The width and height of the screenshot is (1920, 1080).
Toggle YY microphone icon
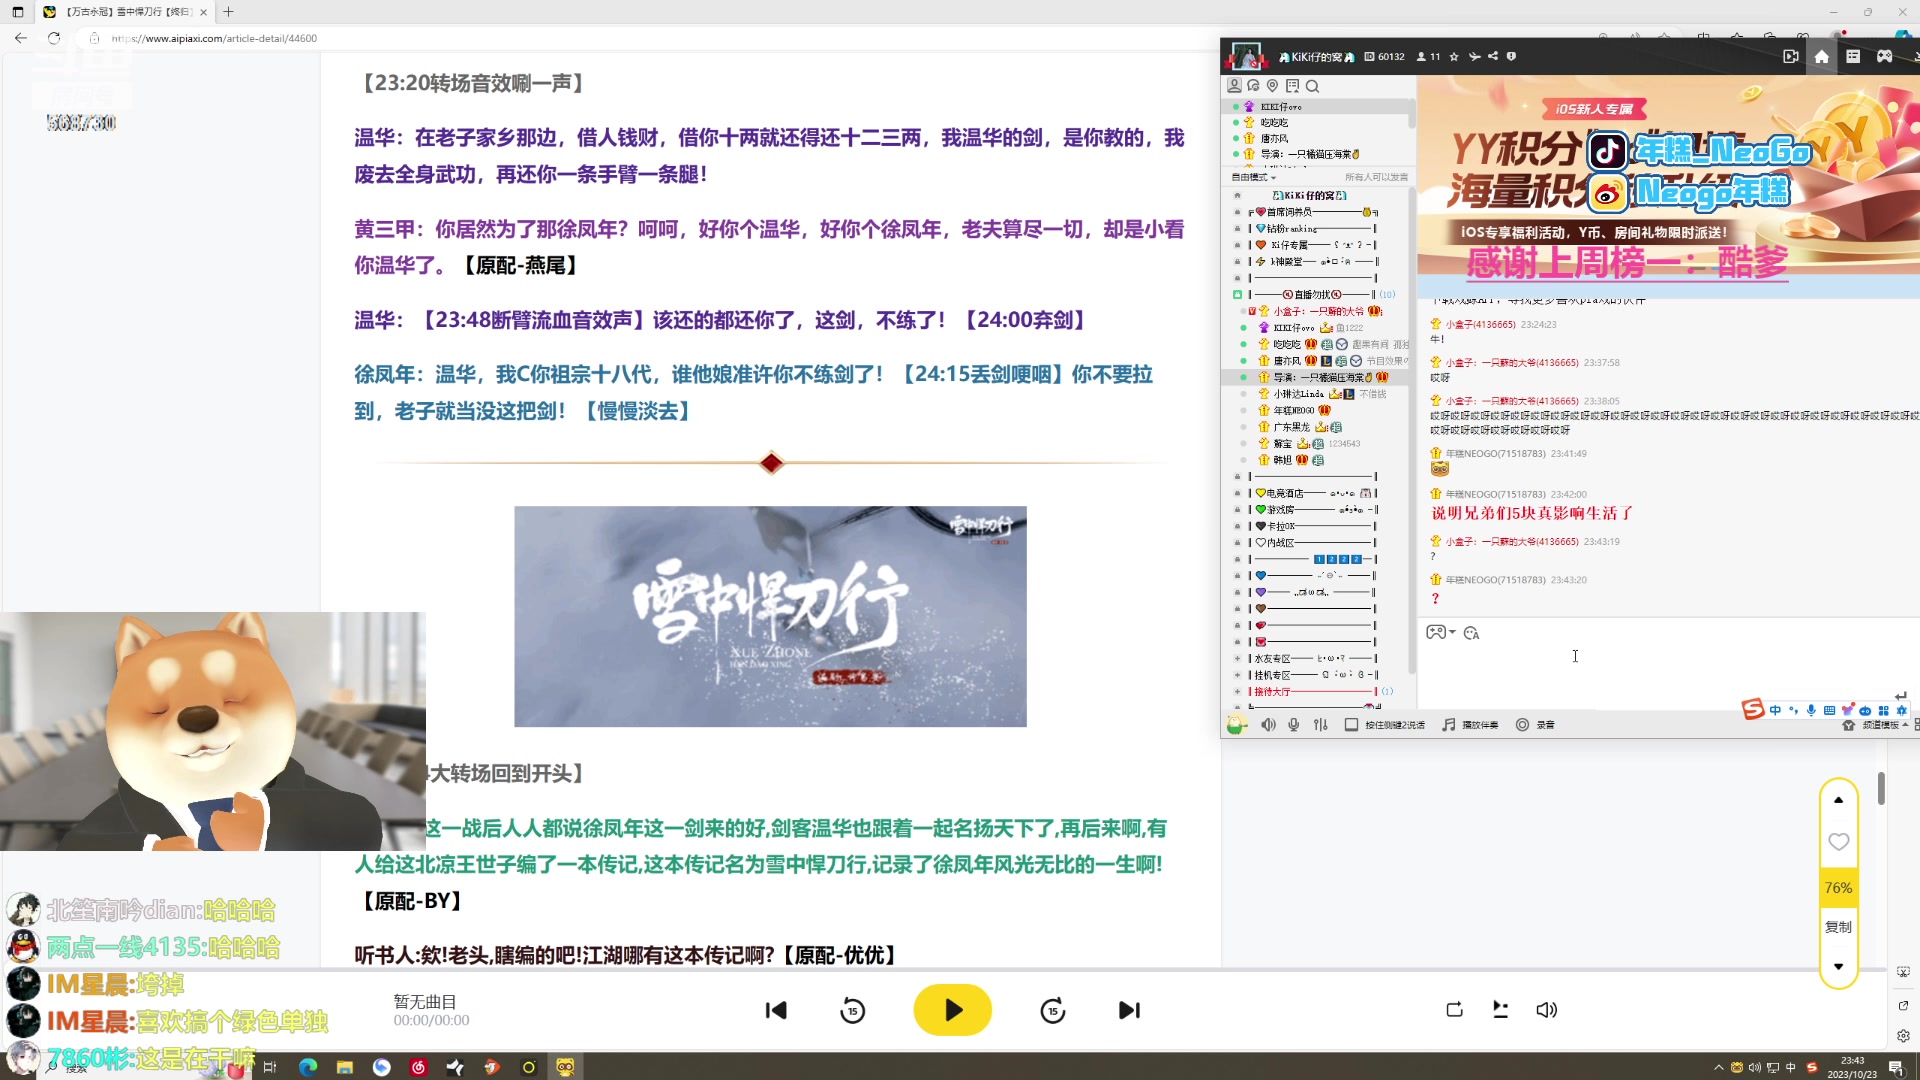pos(1294,725)
